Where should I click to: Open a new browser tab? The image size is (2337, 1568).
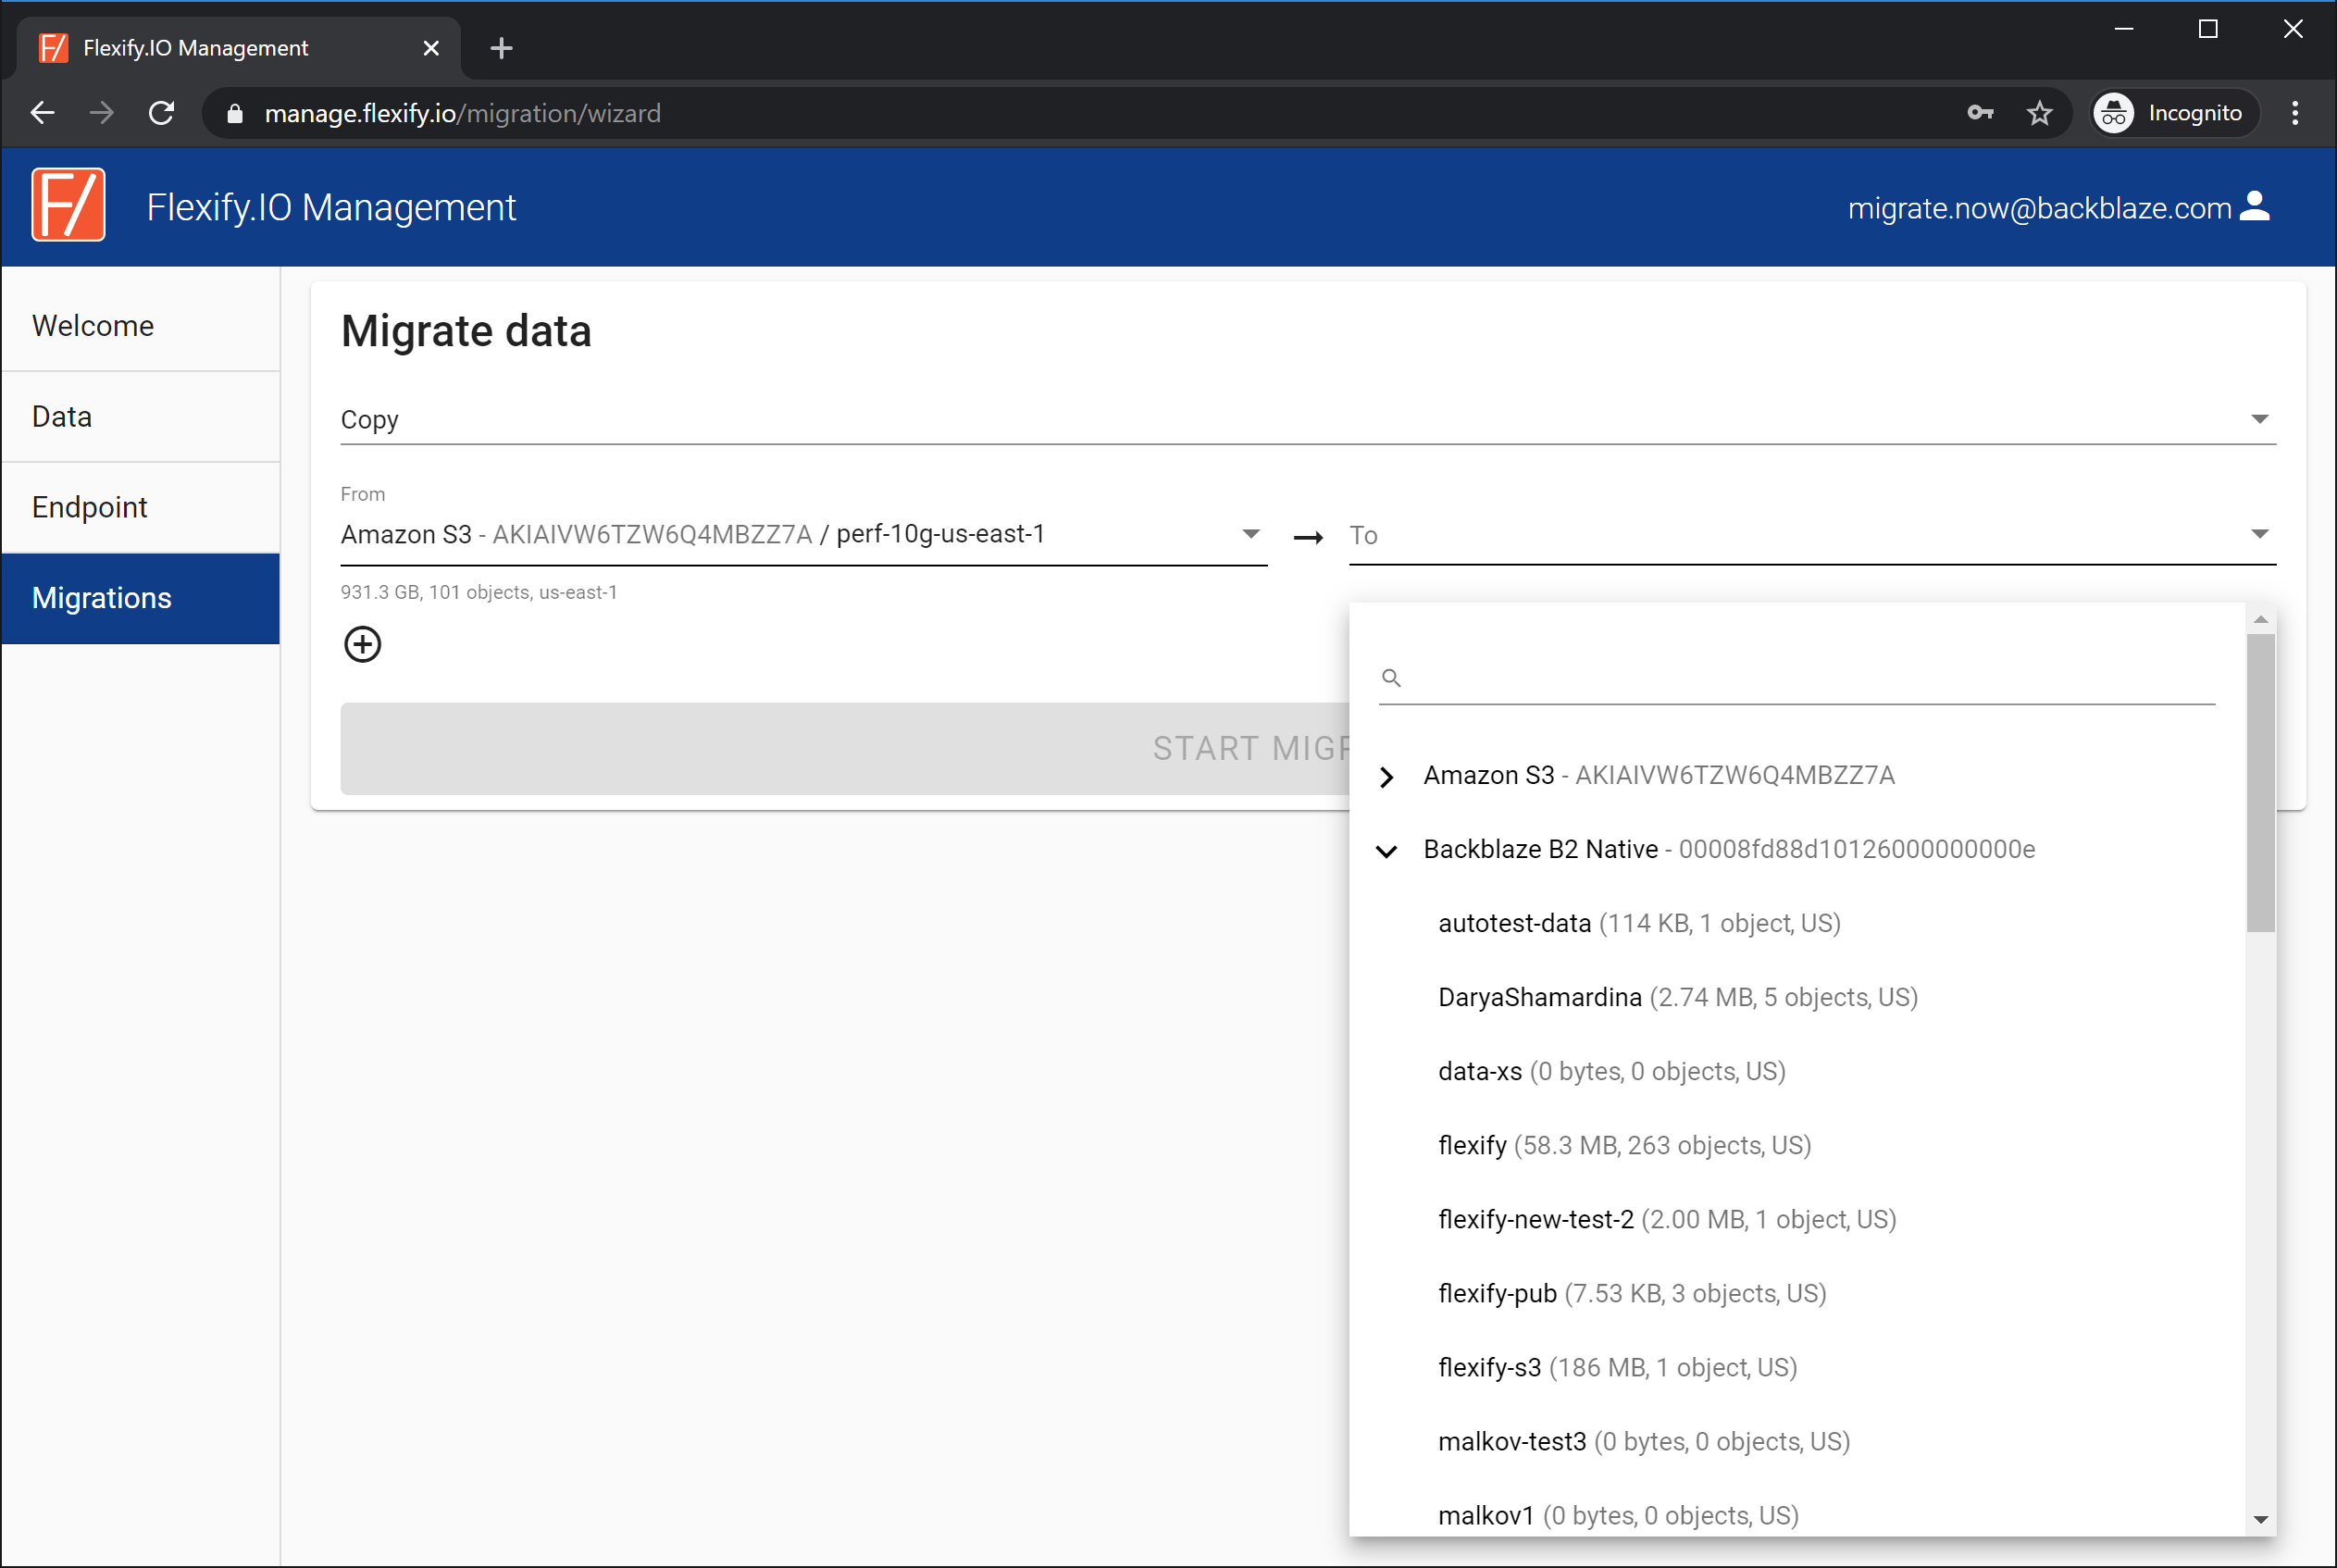coord(502,48)
